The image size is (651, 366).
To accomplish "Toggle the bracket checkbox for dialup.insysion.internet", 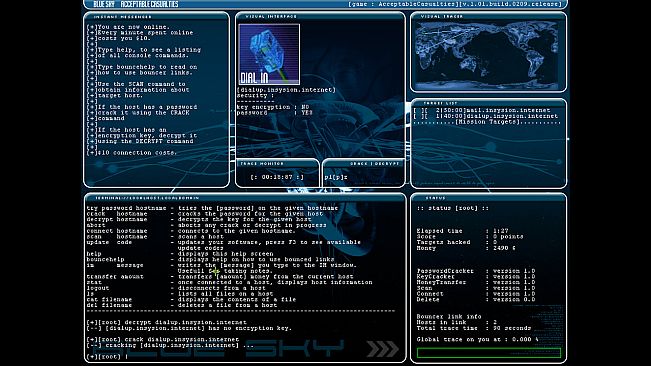I will [x=418, y=116].
